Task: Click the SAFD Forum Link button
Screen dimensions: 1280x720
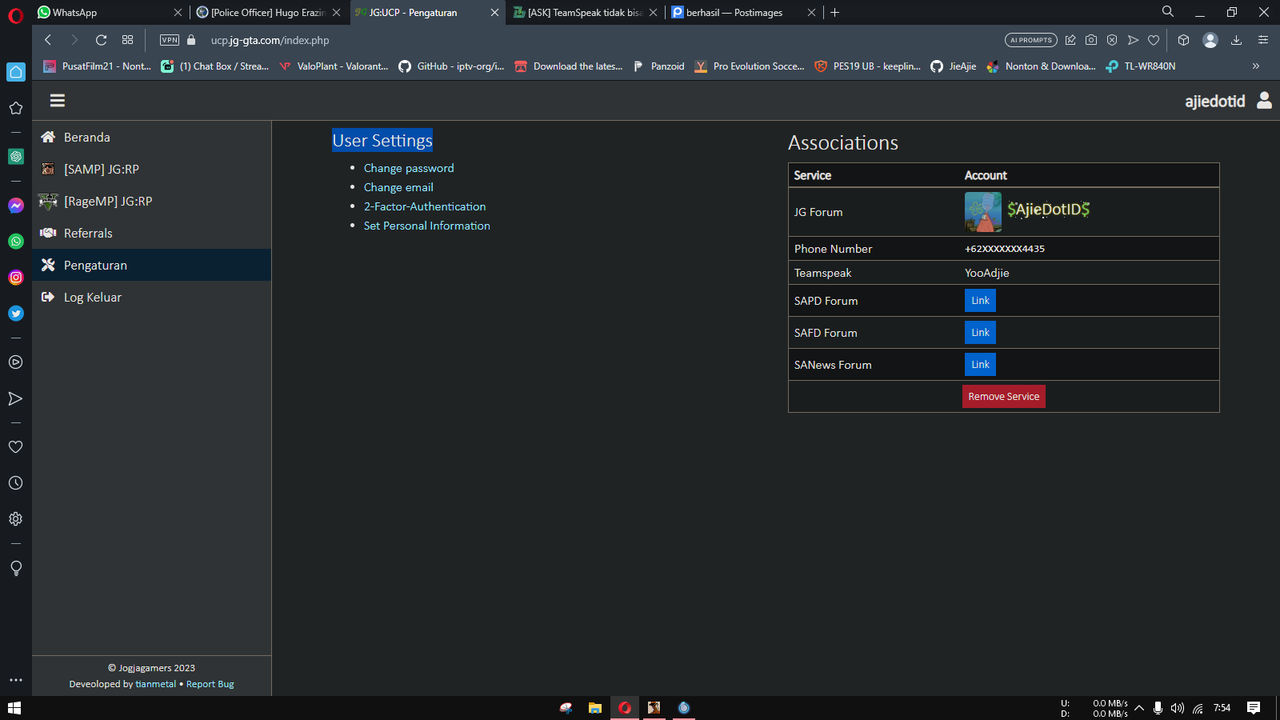Action: 980,332
